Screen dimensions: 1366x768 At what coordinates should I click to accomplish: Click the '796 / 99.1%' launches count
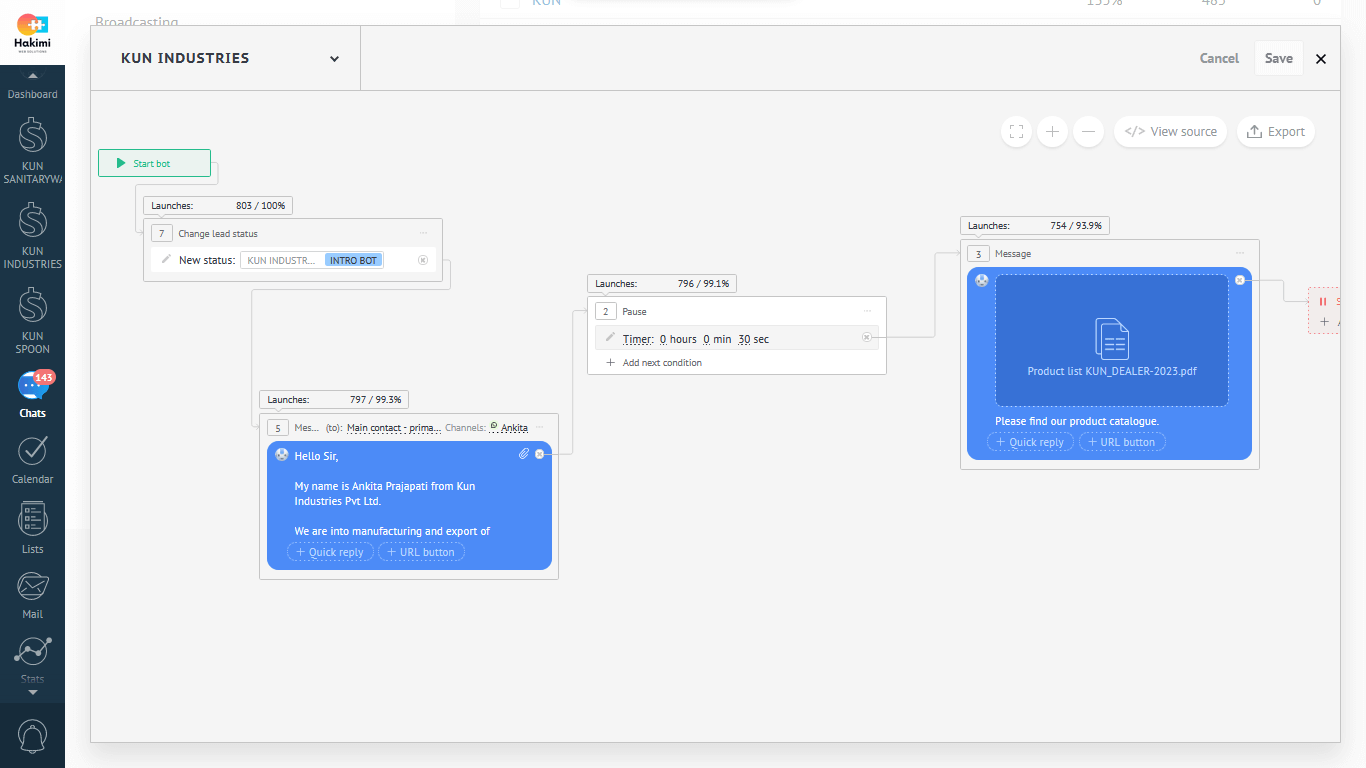(x=703, y=284)
